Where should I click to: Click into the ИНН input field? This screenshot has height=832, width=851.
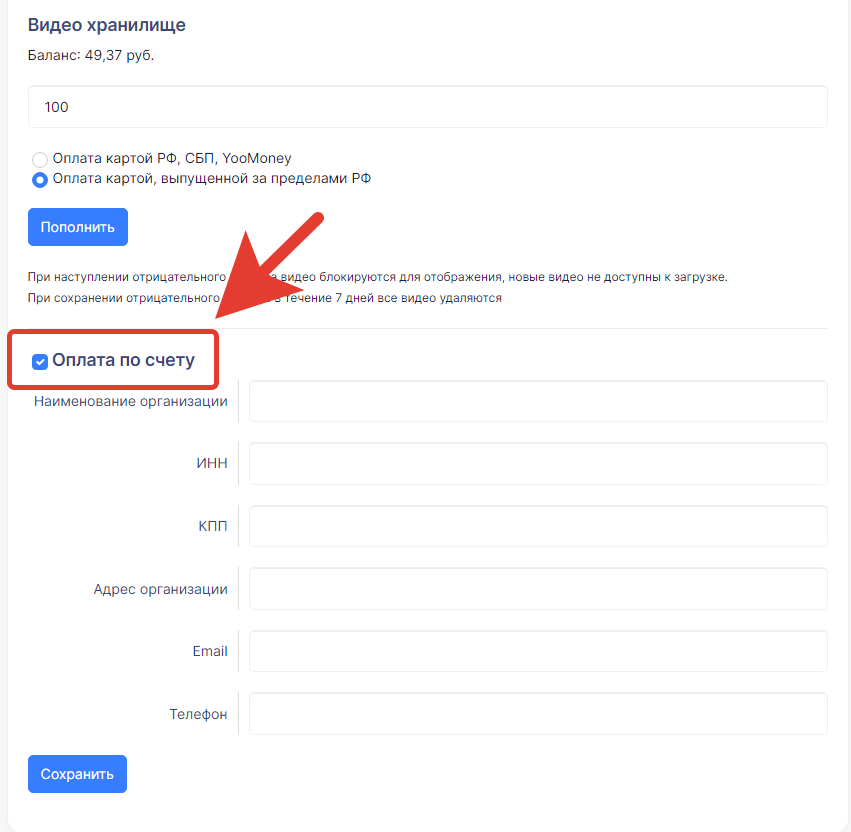tap(538, 463)
